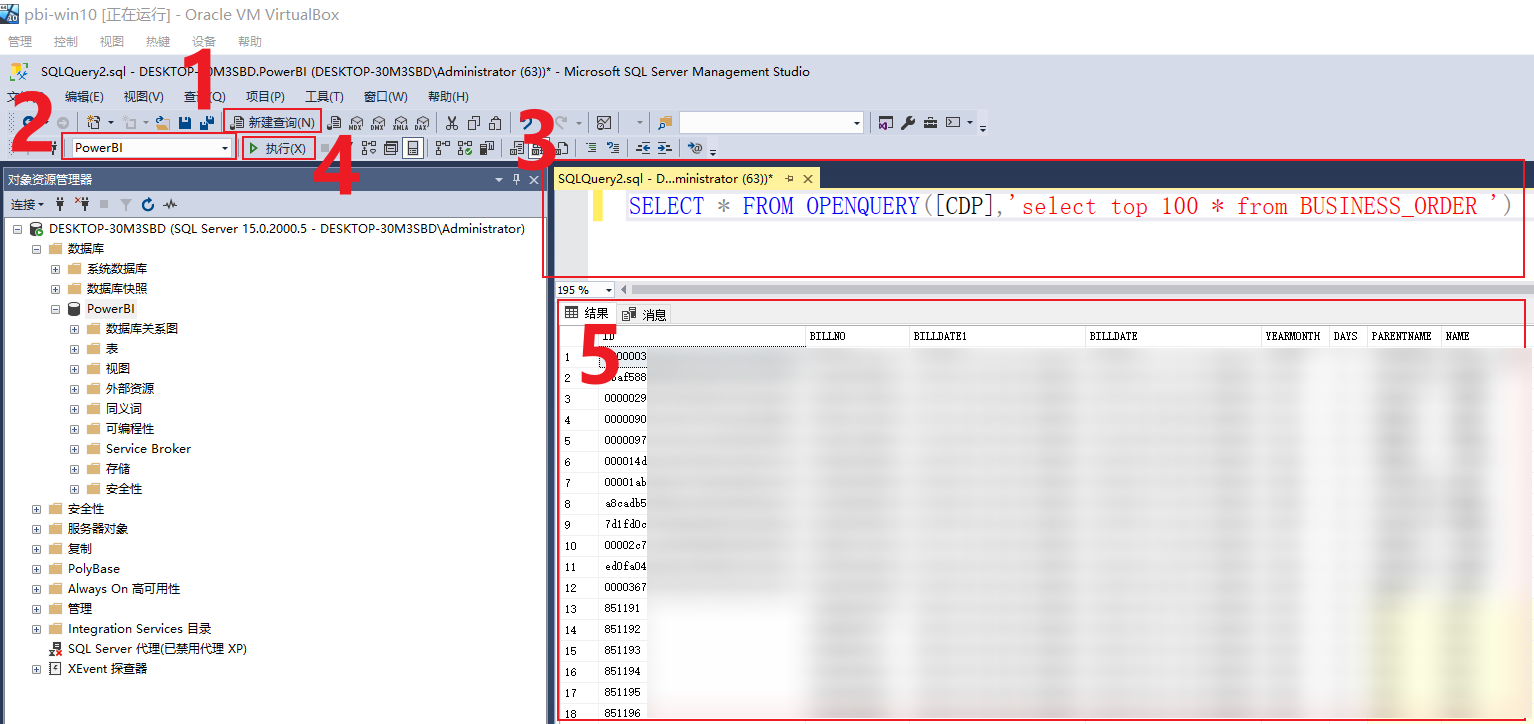
Task: Click the SQL query editor text
Action: pos(1069,207)
